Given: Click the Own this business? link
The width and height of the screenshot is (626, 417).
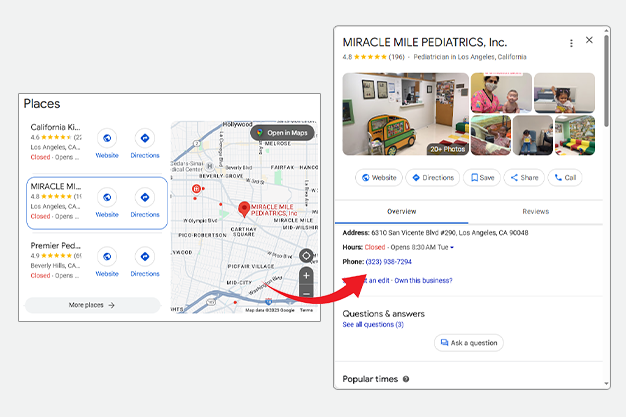Looking at the screenshot, I should [423, 280].
